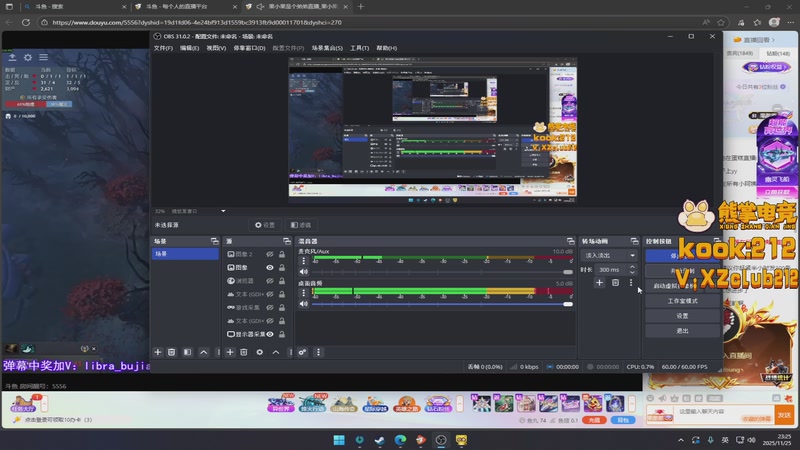Click 退出 button in controls panel

[x=683, y=331]
